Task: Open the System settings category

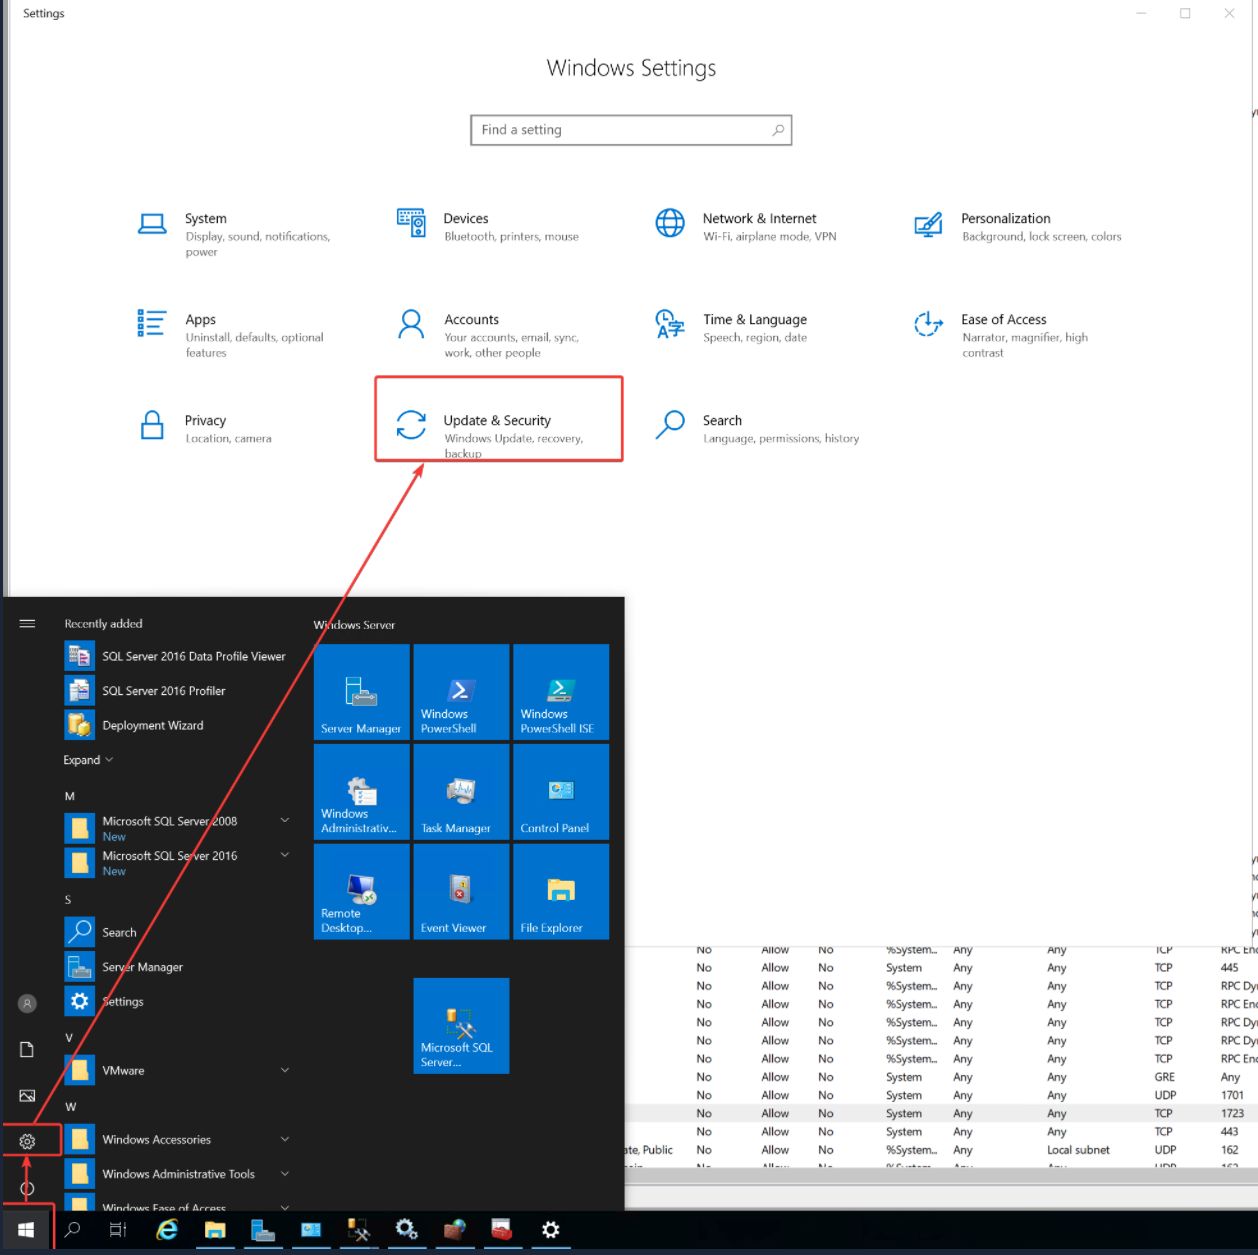Action: click(235, 234)
